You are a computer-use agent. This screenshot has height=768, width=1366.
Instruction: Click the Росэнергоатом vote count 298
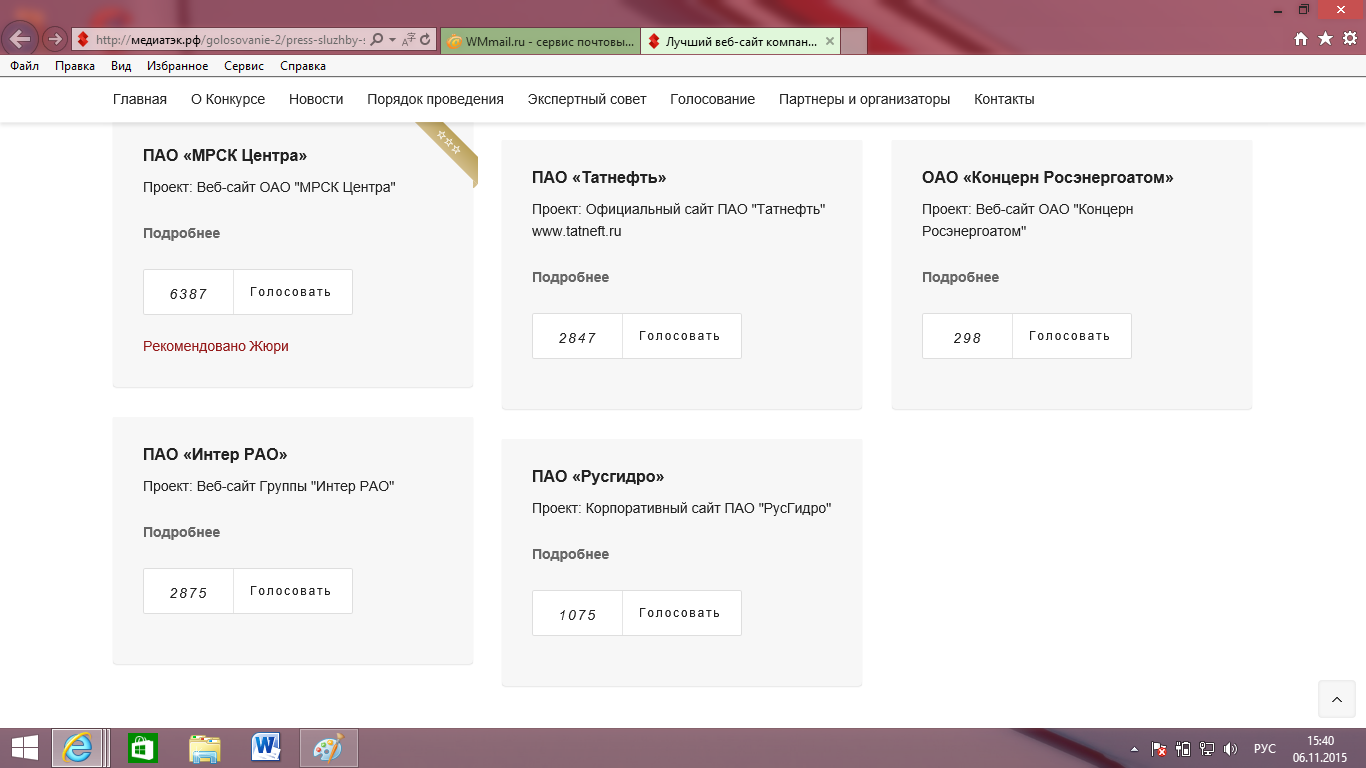[967, 337]
